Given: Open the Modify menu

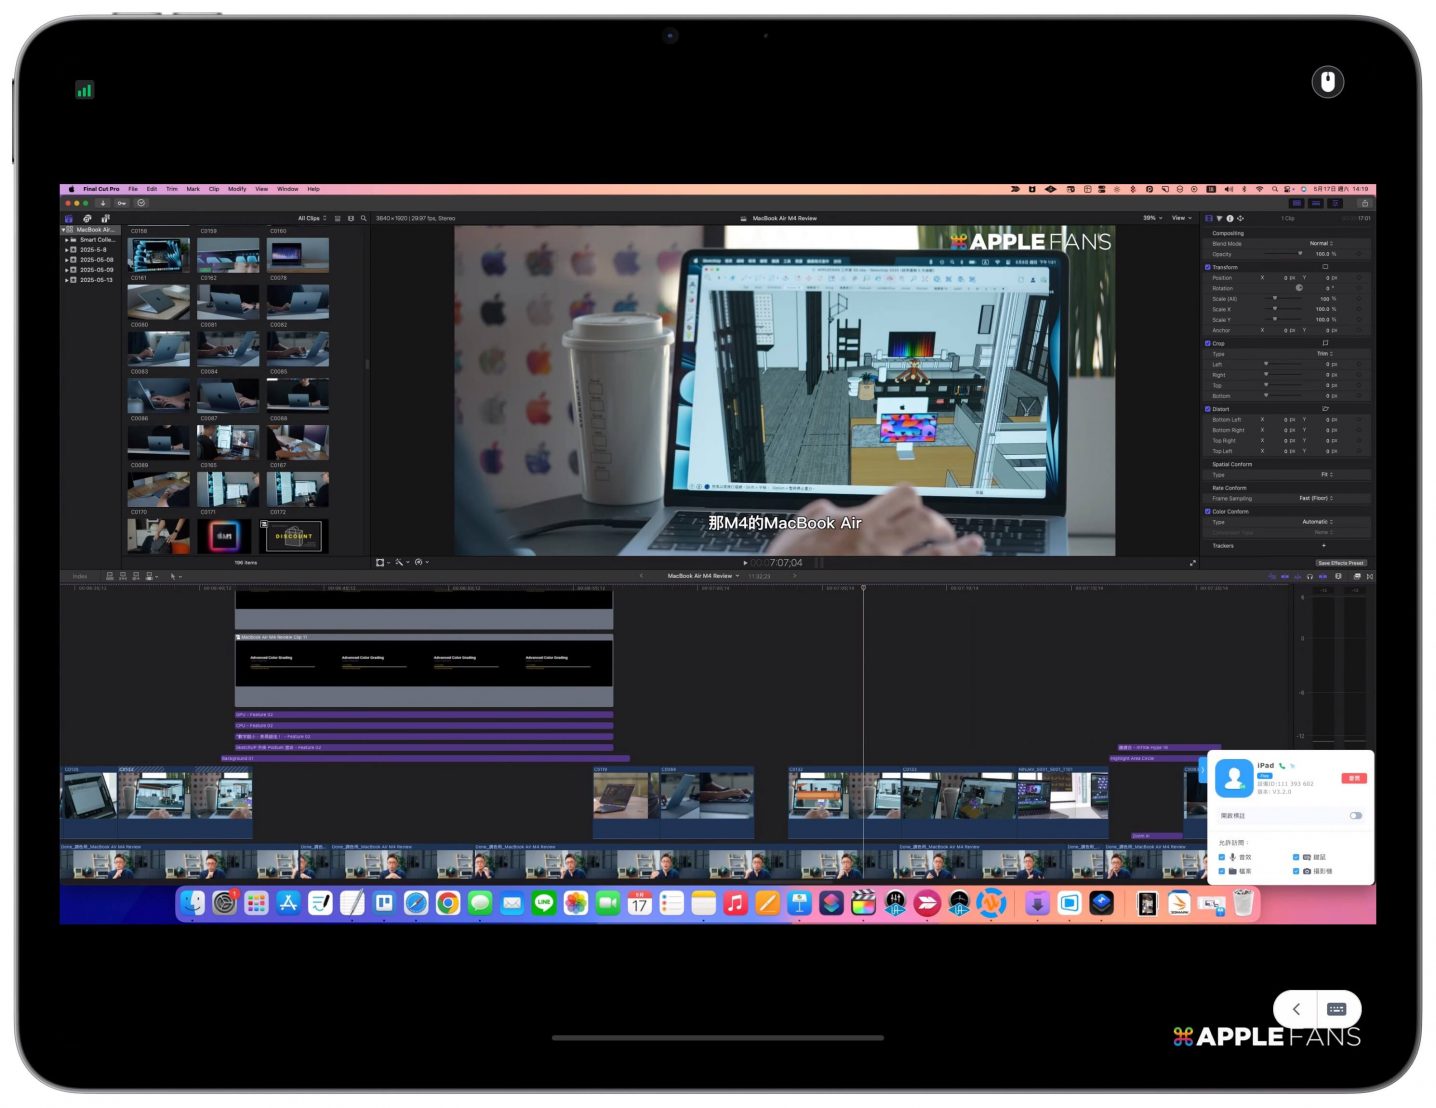Looking at the screenshot, I should pyautogui.click(x=237, y=189).
